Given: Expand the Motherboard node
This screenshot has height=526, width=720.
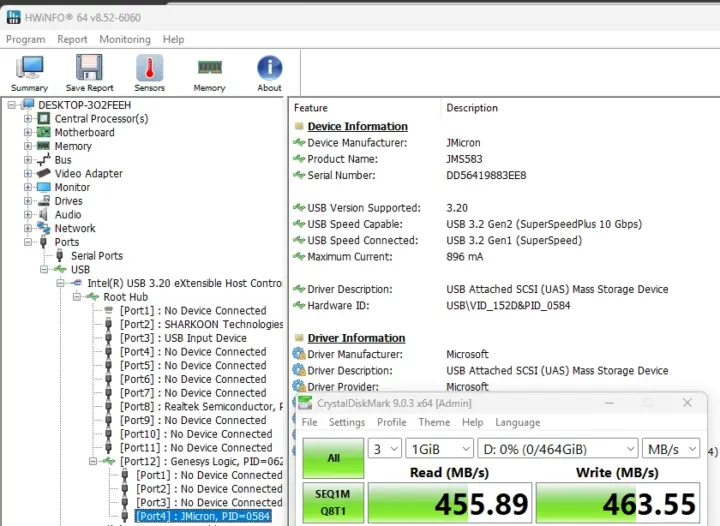Looking at the screenshot, I should pos(28,132).
